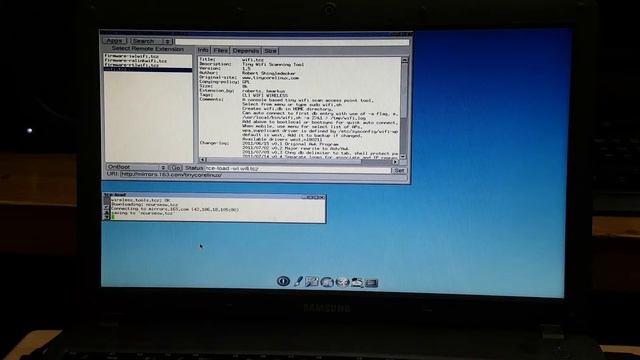
Task: Click the Exit power icon in dock
Action: pyautogui.click(x=283, y=281)
